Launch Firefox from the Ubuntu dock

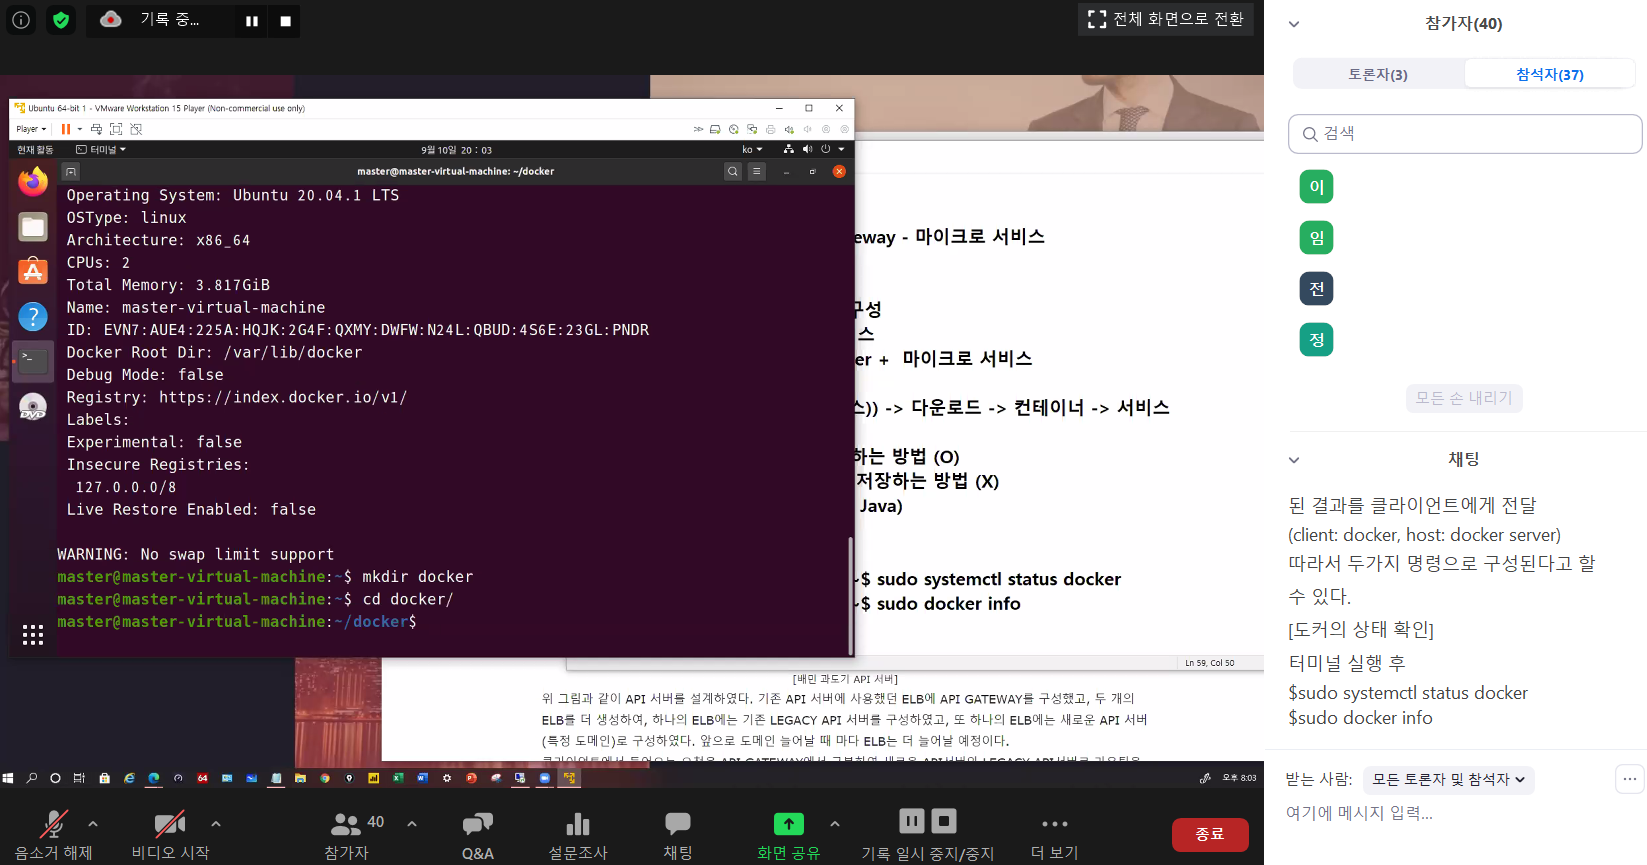coord(33,182)
